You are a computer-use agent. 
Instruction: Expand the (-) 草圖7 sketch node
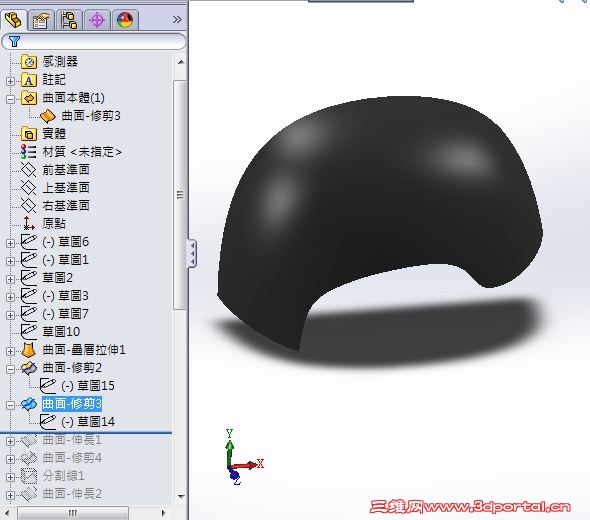coord(11,315)
